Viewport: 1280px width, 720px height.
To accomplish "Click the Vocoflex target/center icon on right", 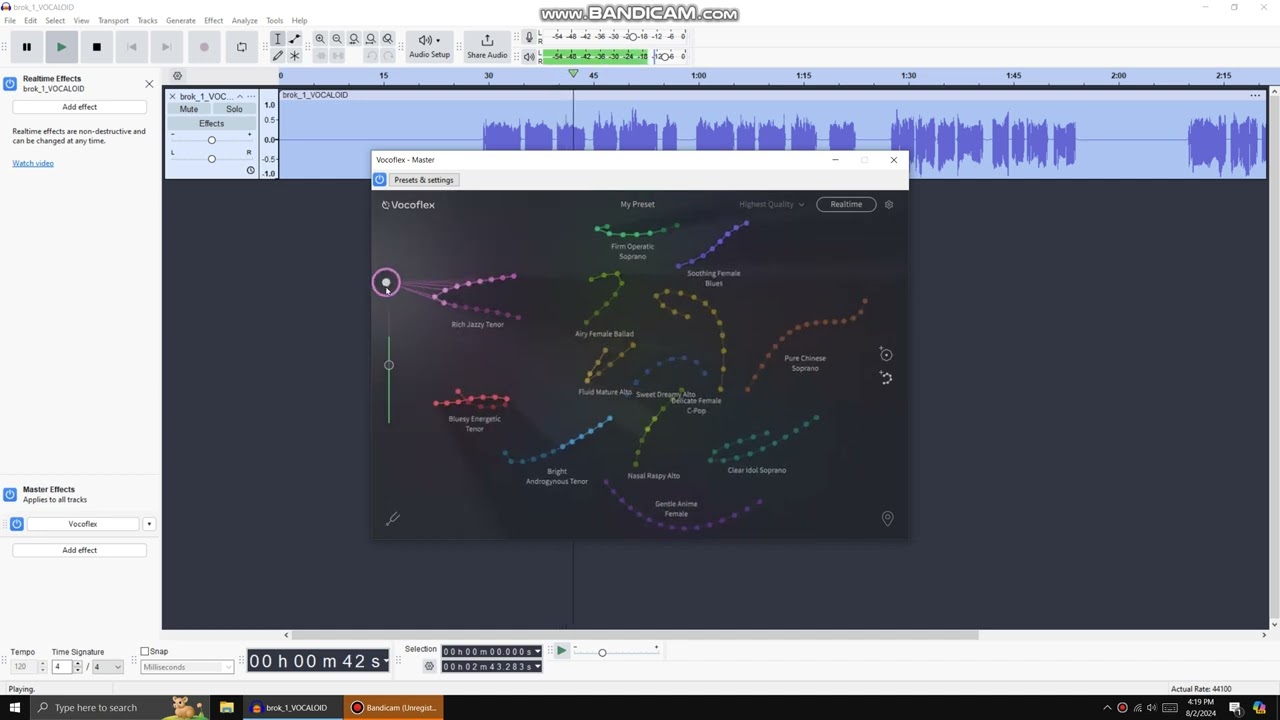I will (x=886, y=354).
